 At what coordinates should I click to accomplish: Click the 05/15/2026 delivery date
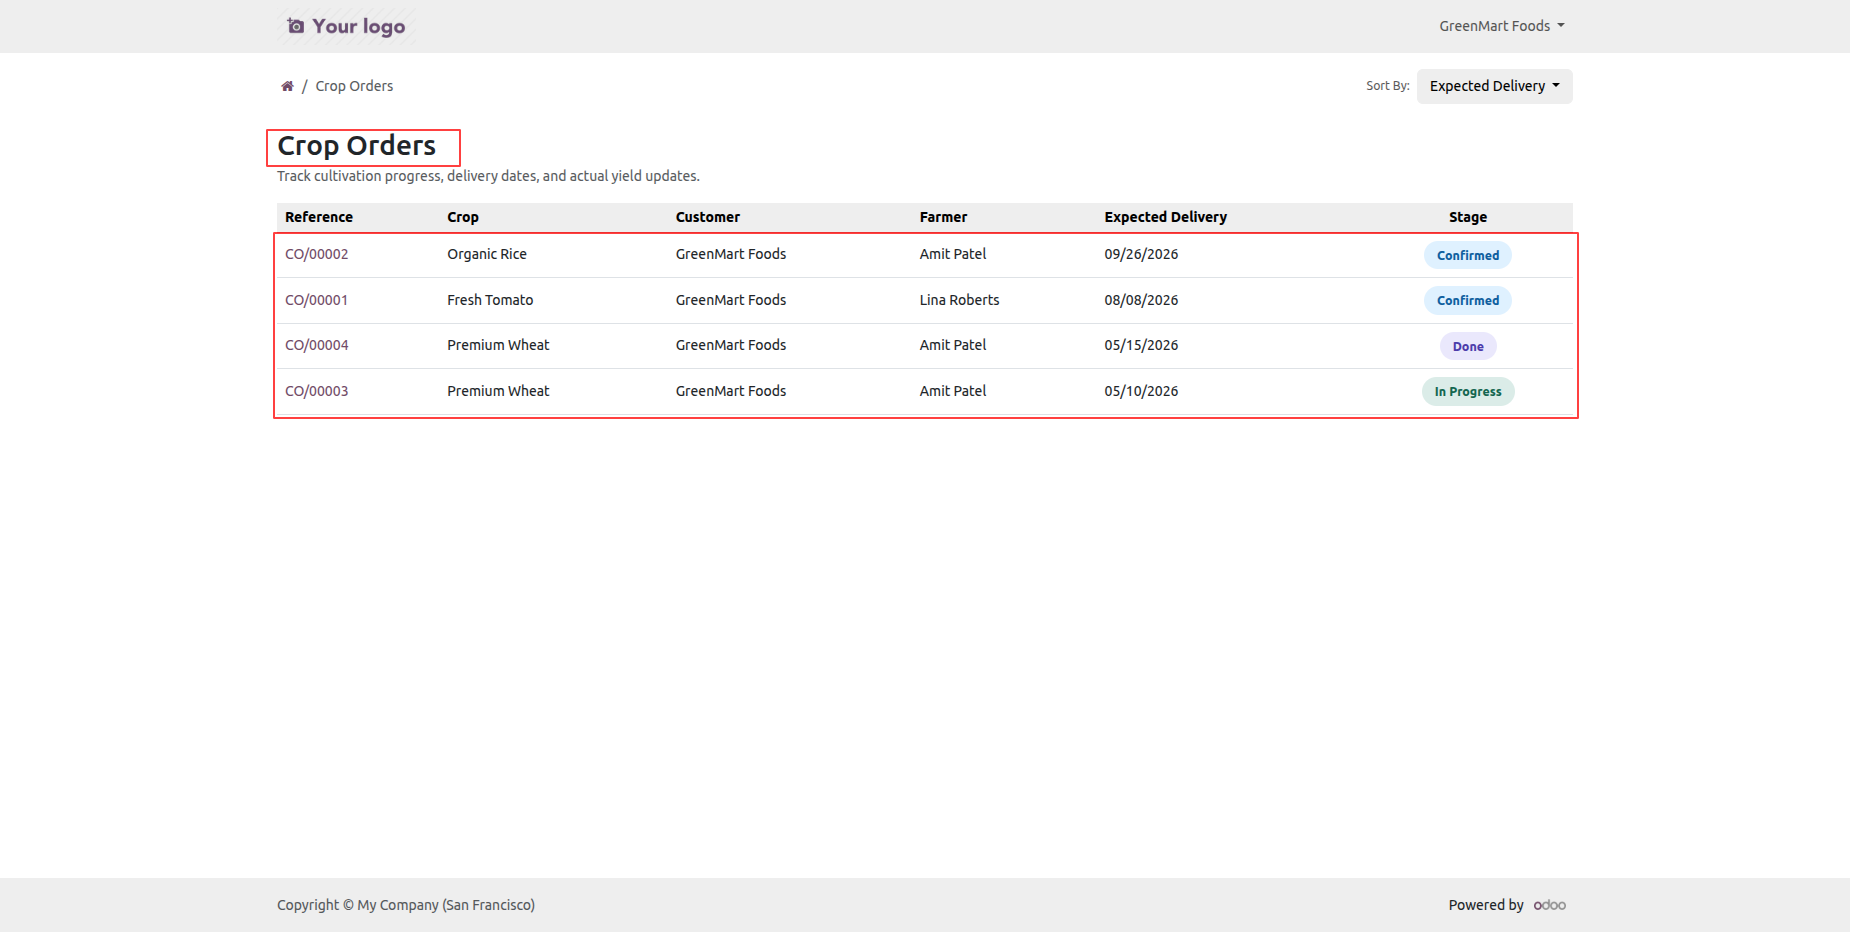pyautogui.click(x=1141, y=345)
